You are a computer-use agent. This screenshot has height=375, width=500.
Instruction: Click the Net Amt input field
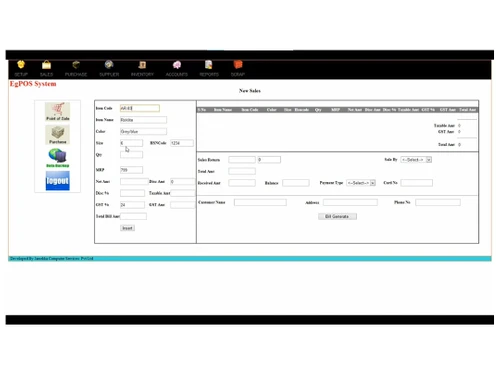tap(134, 182)
